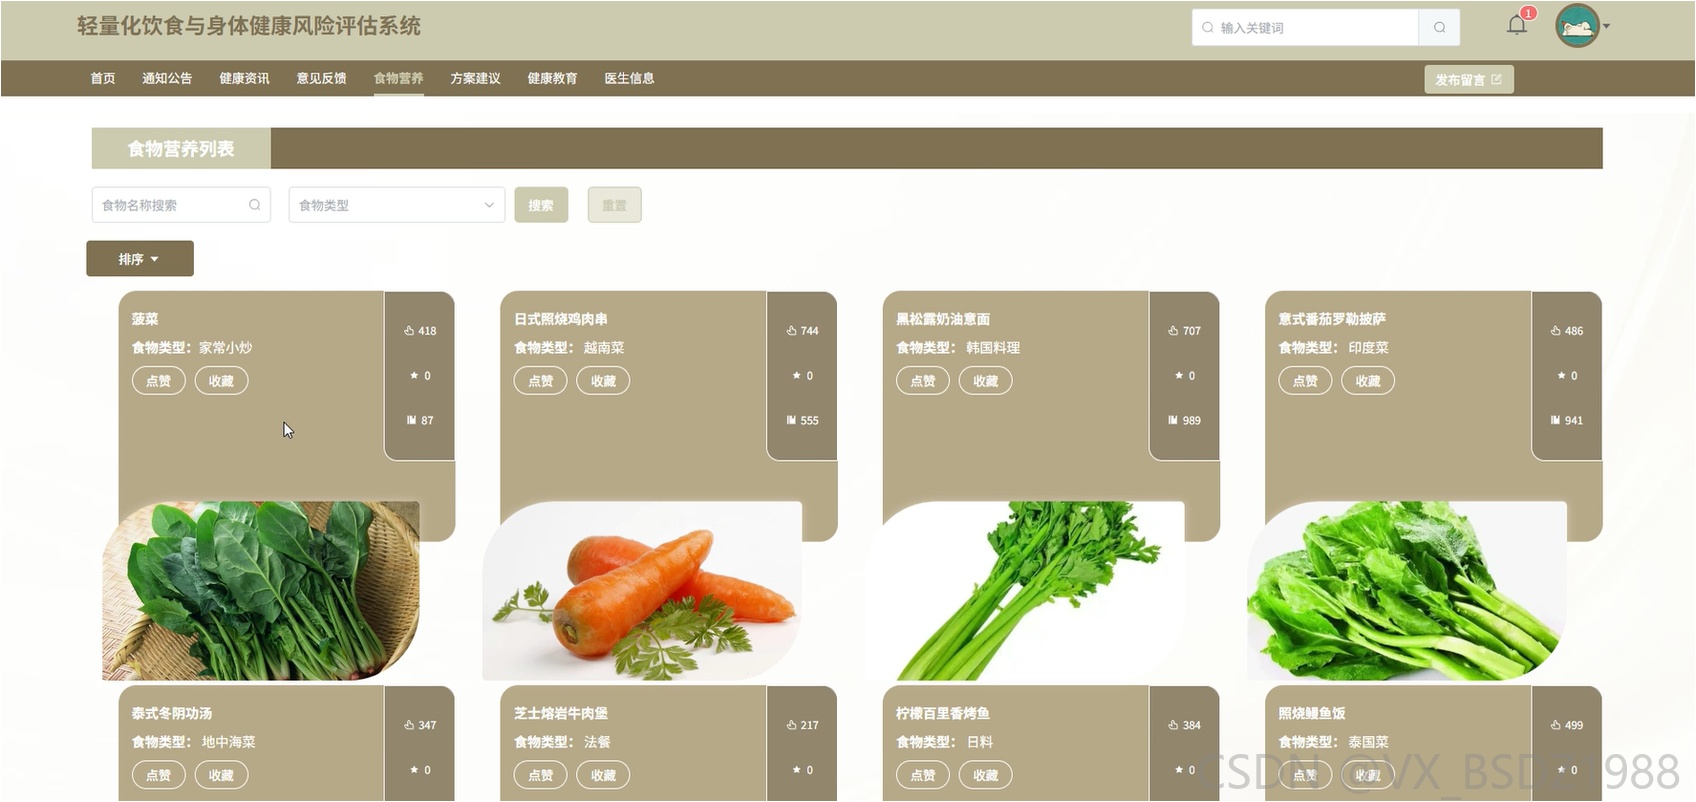Click the 食物名称搜索 input field
The image size is (1696, 802).
[181, 205]
